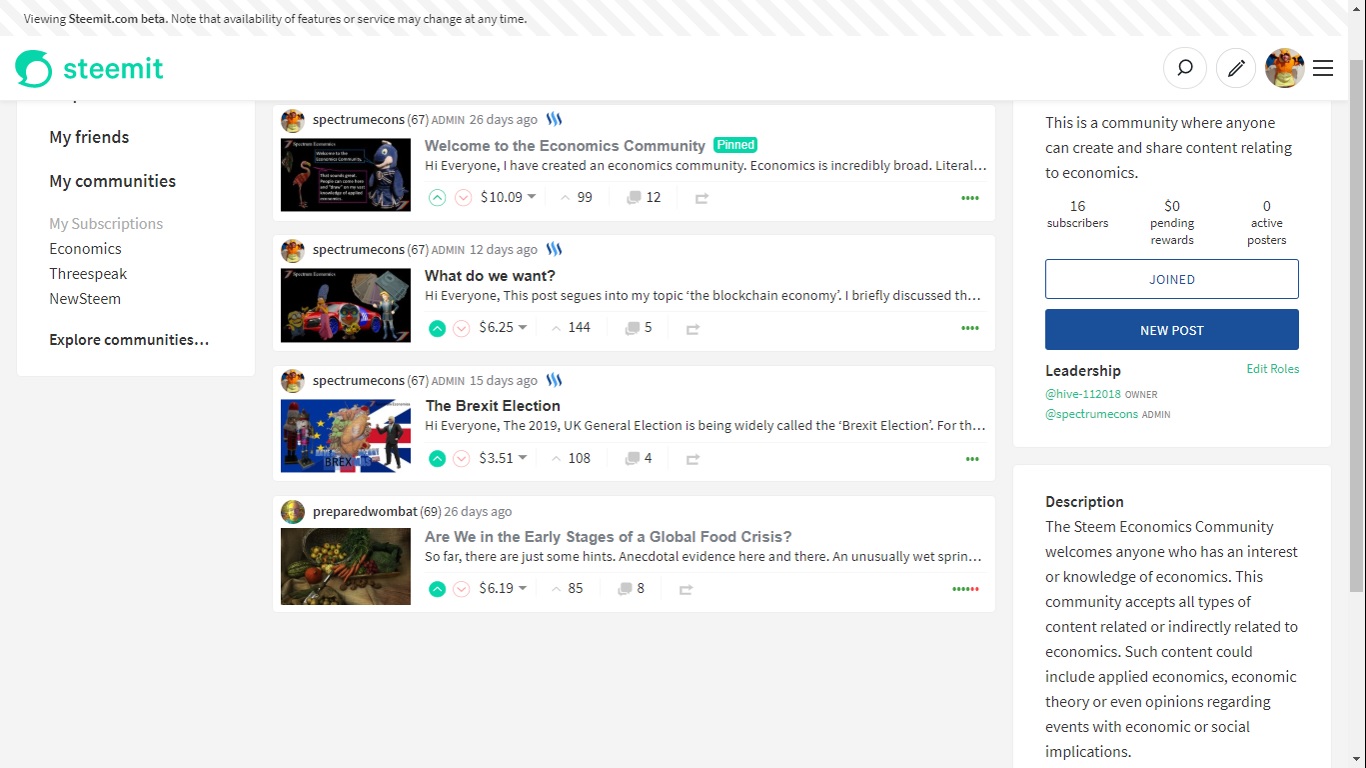Upvote the Welcome to the Economics Community post
This screenshot has height=768, width=1366.
point(437,198)
